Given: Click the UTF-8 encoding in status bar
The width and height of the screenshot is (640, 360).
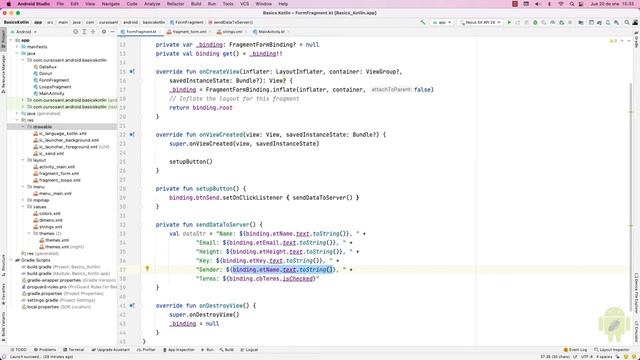Looking at the screenshot, I should [x=587, y=357].
